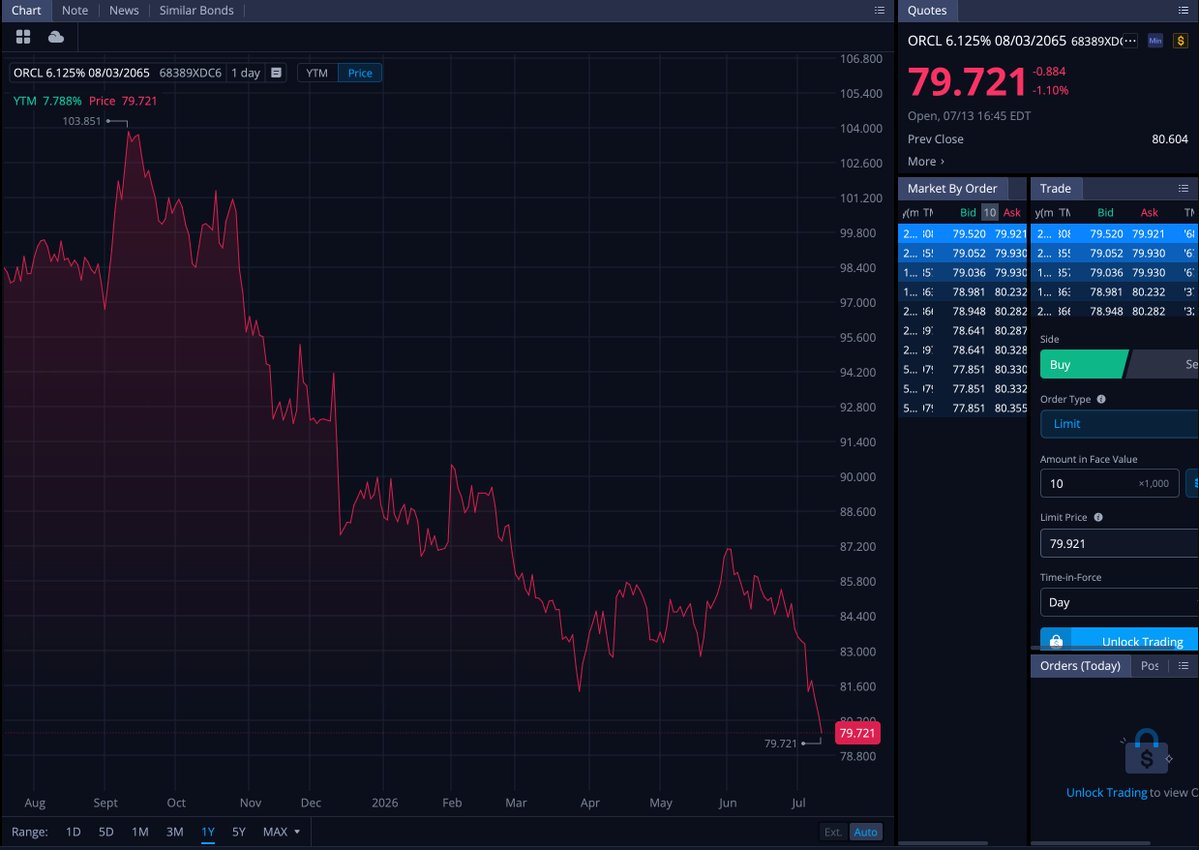Viewport: 1199px width, 850px height.
Task: Click the lock icon on Unlock Trading
Action: click(x=1056, y=641)
